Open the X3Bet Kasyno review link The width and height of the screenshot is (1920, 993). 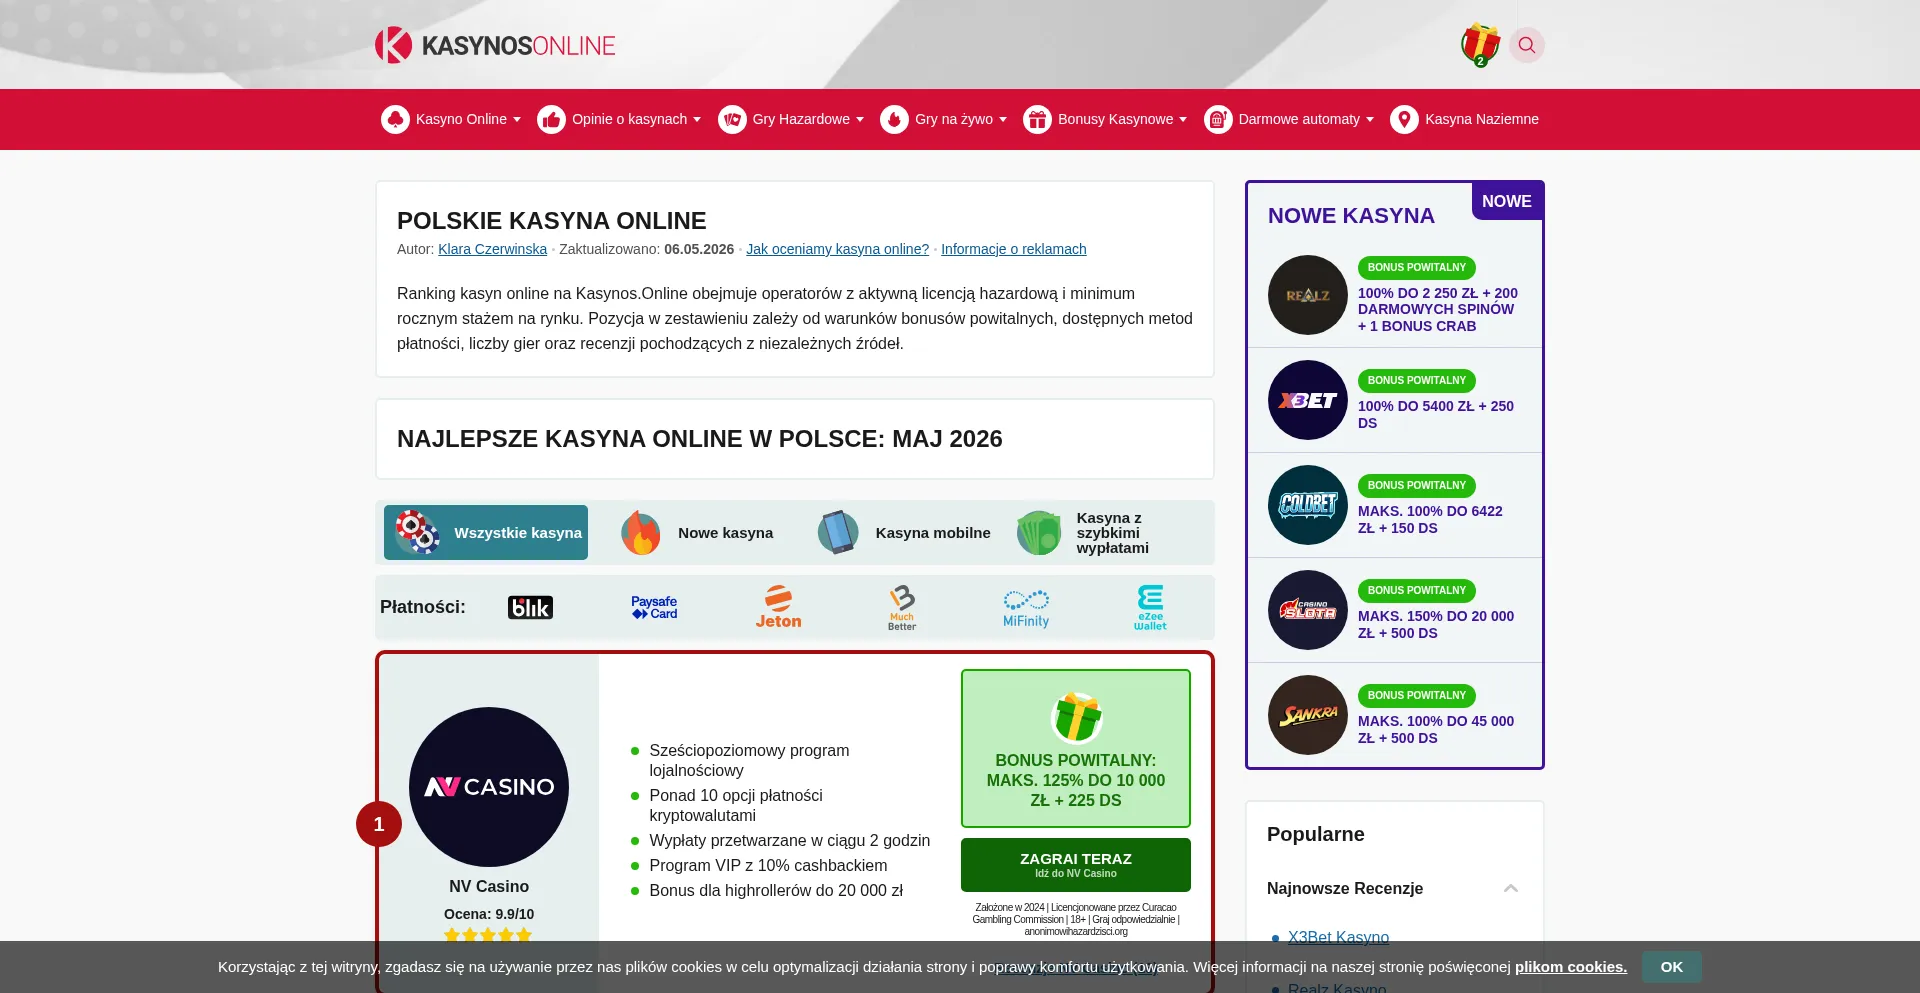1338,937
